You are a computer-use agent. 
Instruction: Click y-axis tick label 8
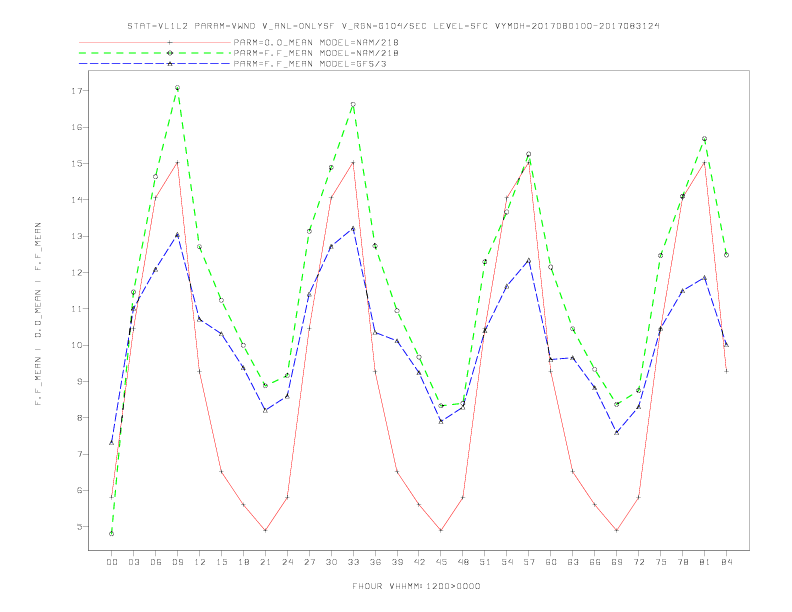coord(79,418)
